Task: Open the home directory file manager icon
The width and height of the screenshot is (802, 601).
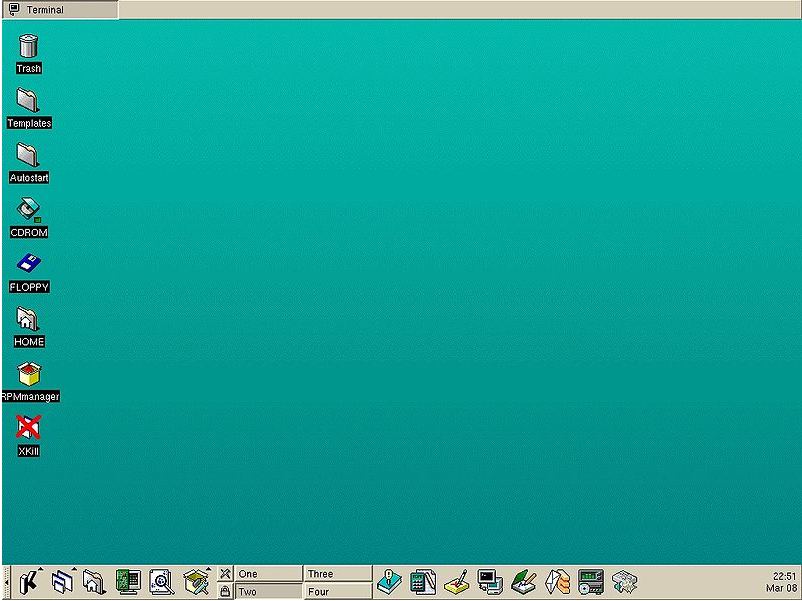Action: 95,581
